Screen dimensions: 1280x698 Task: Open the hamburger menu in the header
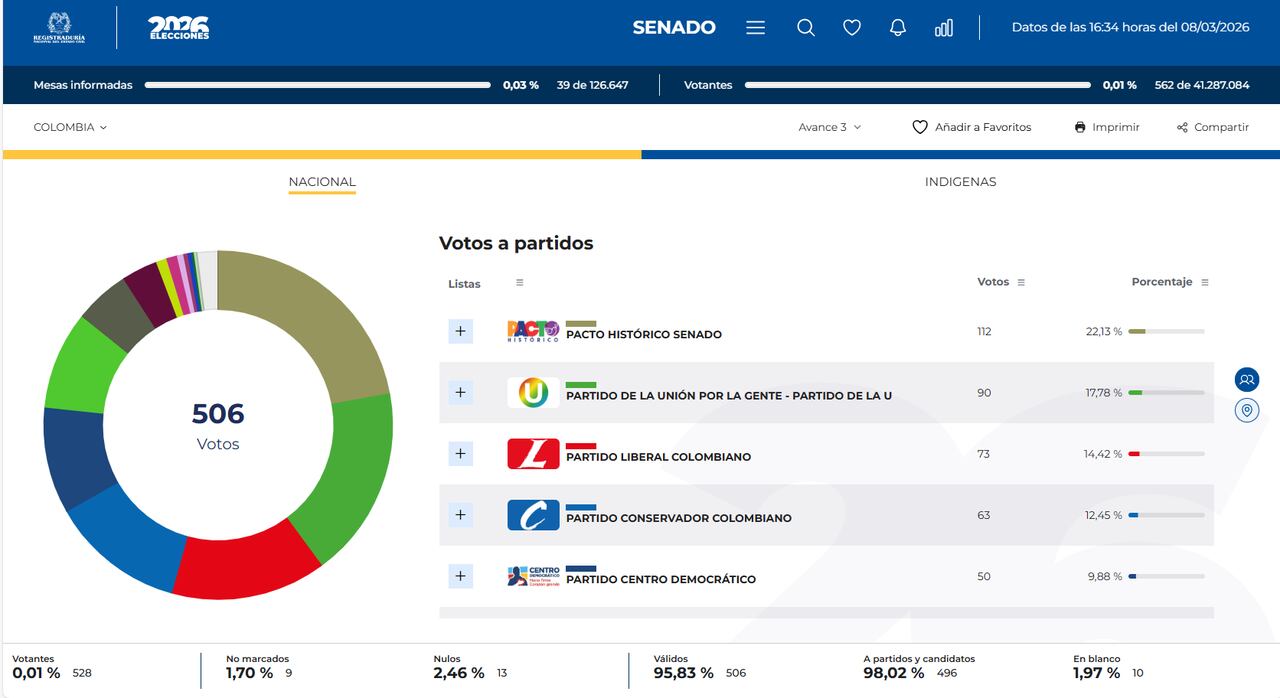[x=755, y=28]
